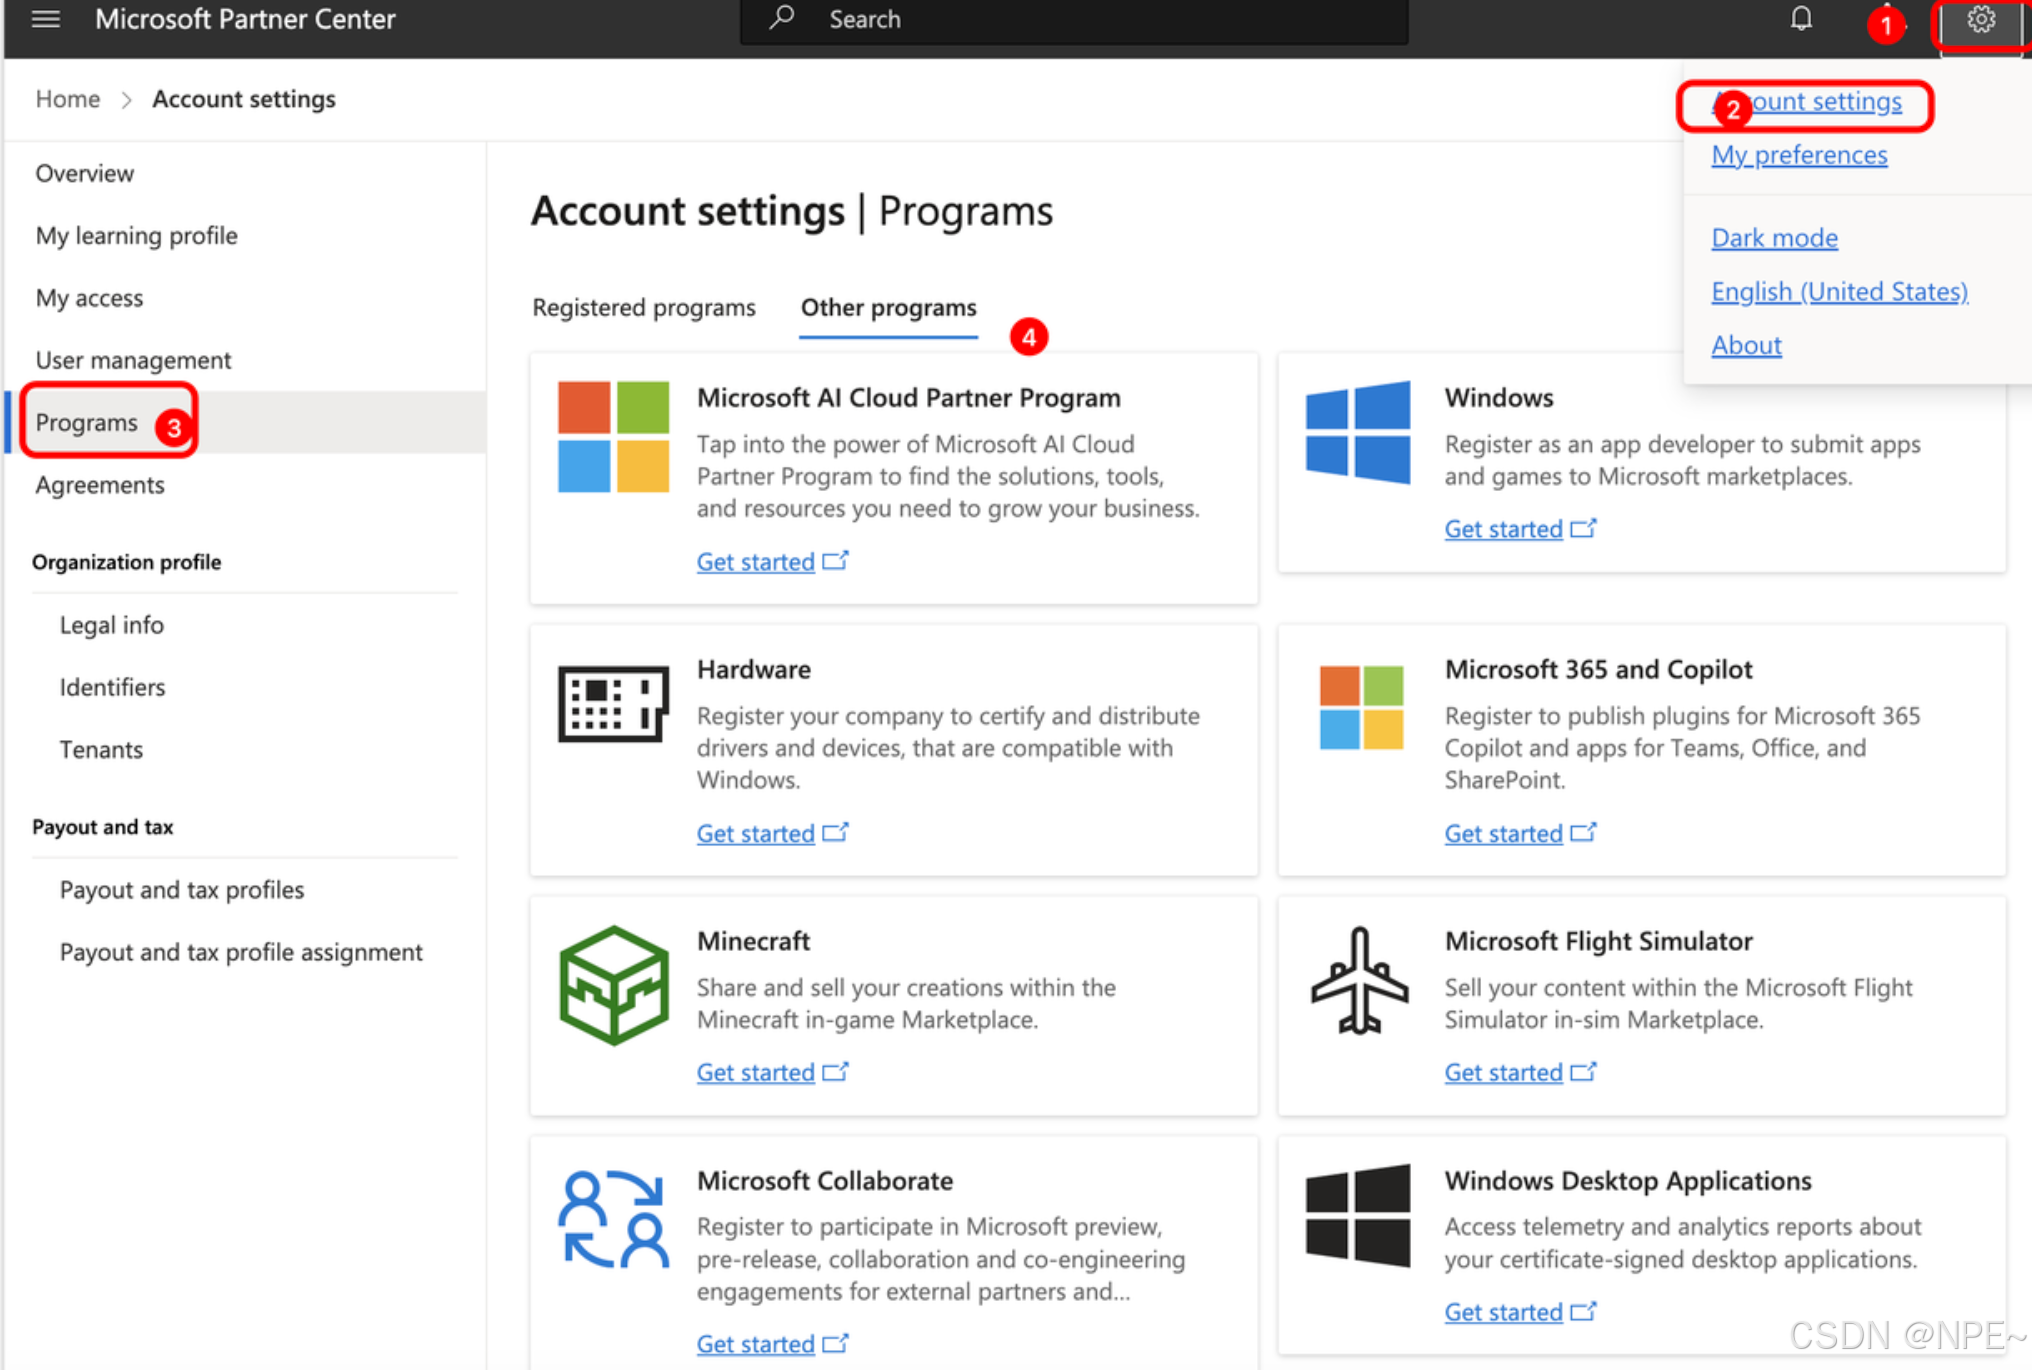Click the black Windows Desktop Applications logo
2032x1370 pixels.
coord(1358,1215)
